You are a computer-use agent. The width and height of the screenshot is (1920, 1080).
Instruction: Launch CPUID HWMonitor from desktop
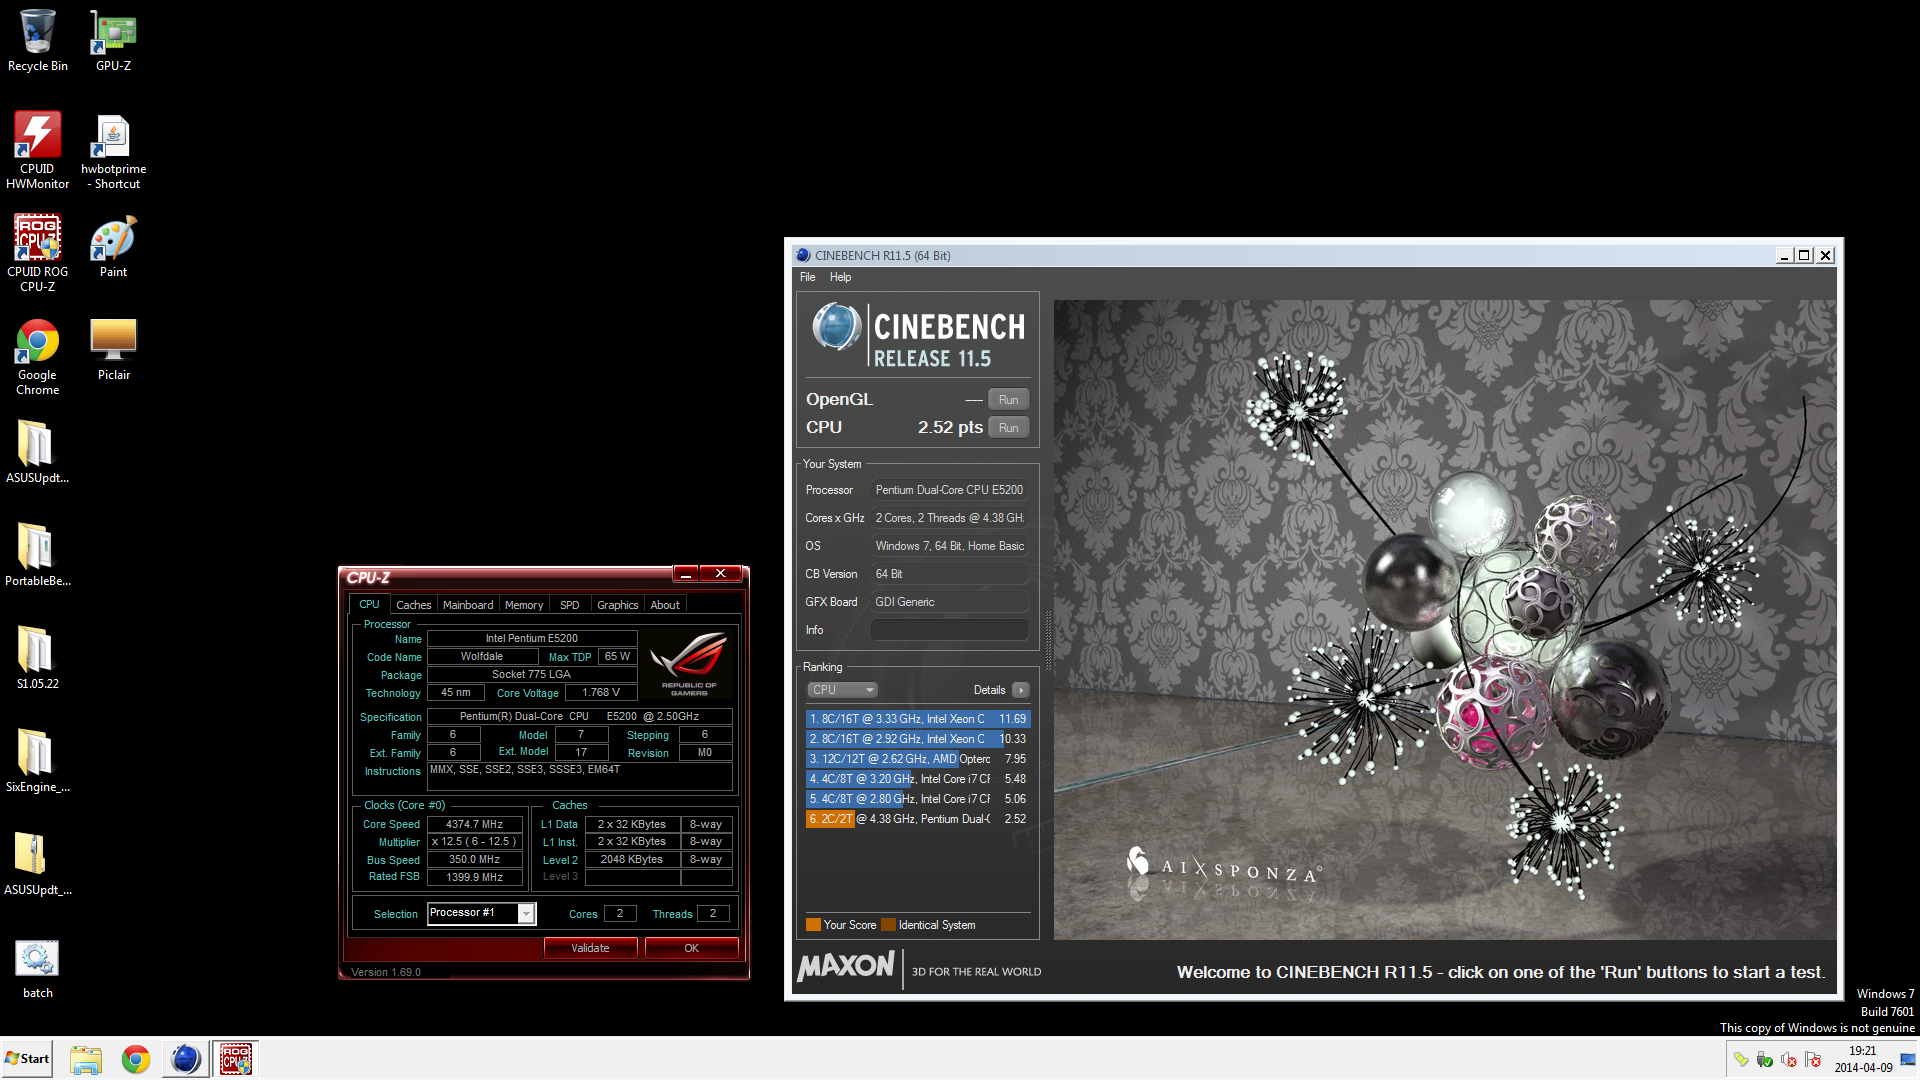pyautogui.click(x=38, y=150)
